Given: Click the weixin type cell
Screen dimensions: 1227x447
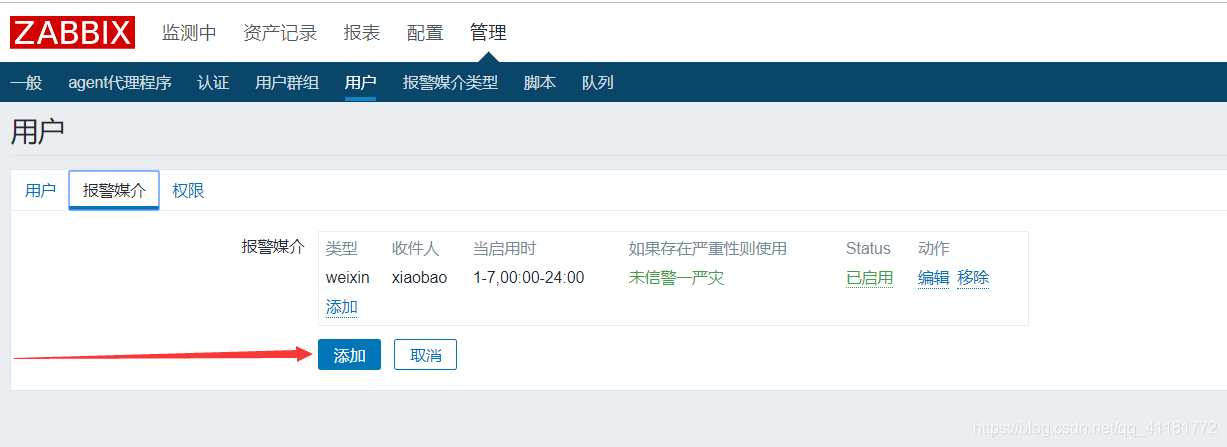Looking at the screenshot, I should point(348,278).
